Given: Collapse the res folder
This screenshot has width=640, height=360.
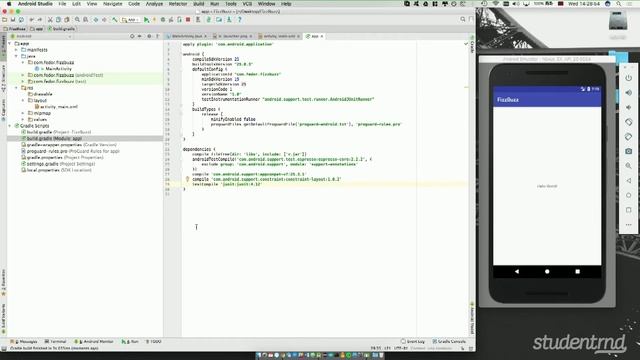Looking at the screenshot, I should [16, 88].
